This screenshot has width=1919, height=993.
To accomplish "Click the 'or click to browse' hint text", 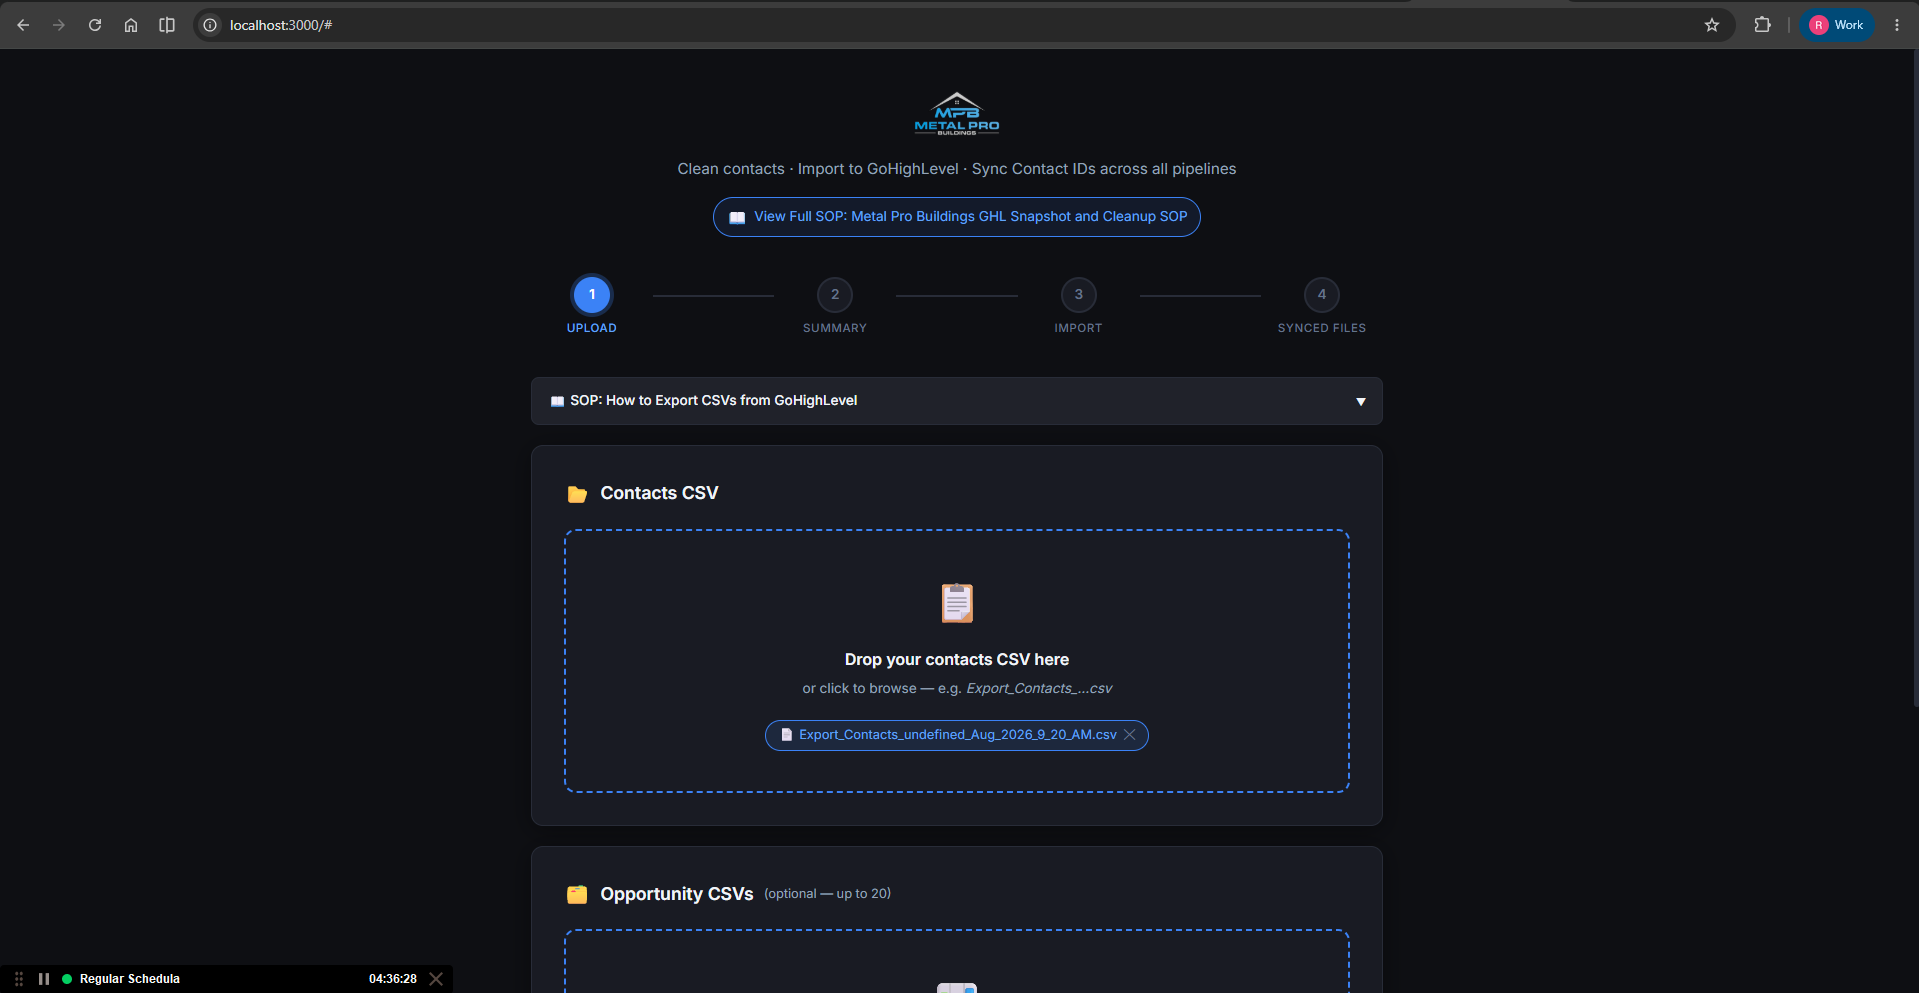I will (x=957, y=689).
